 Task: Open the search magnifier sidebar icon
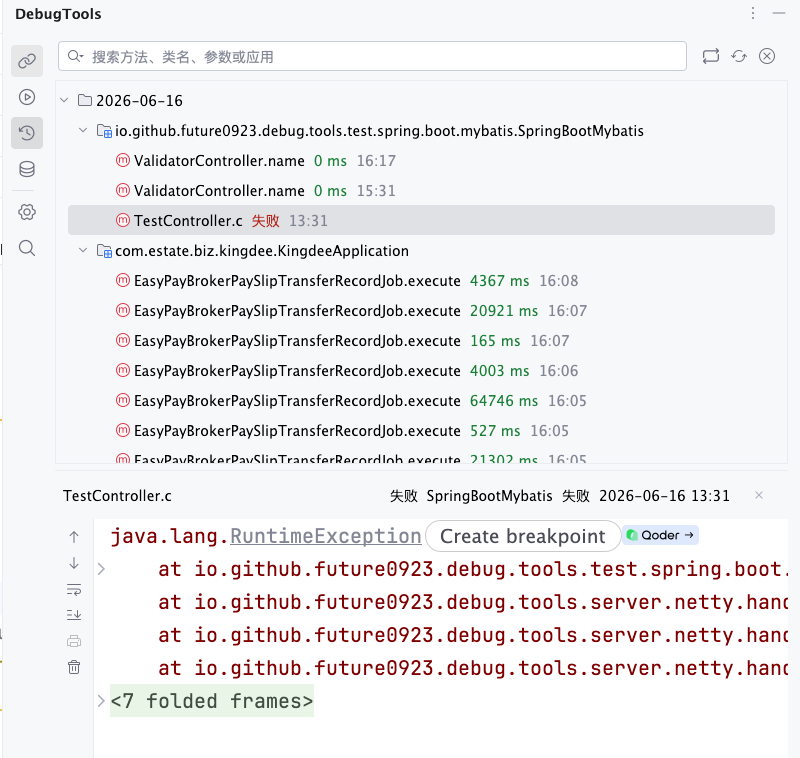tap(27, 248)
